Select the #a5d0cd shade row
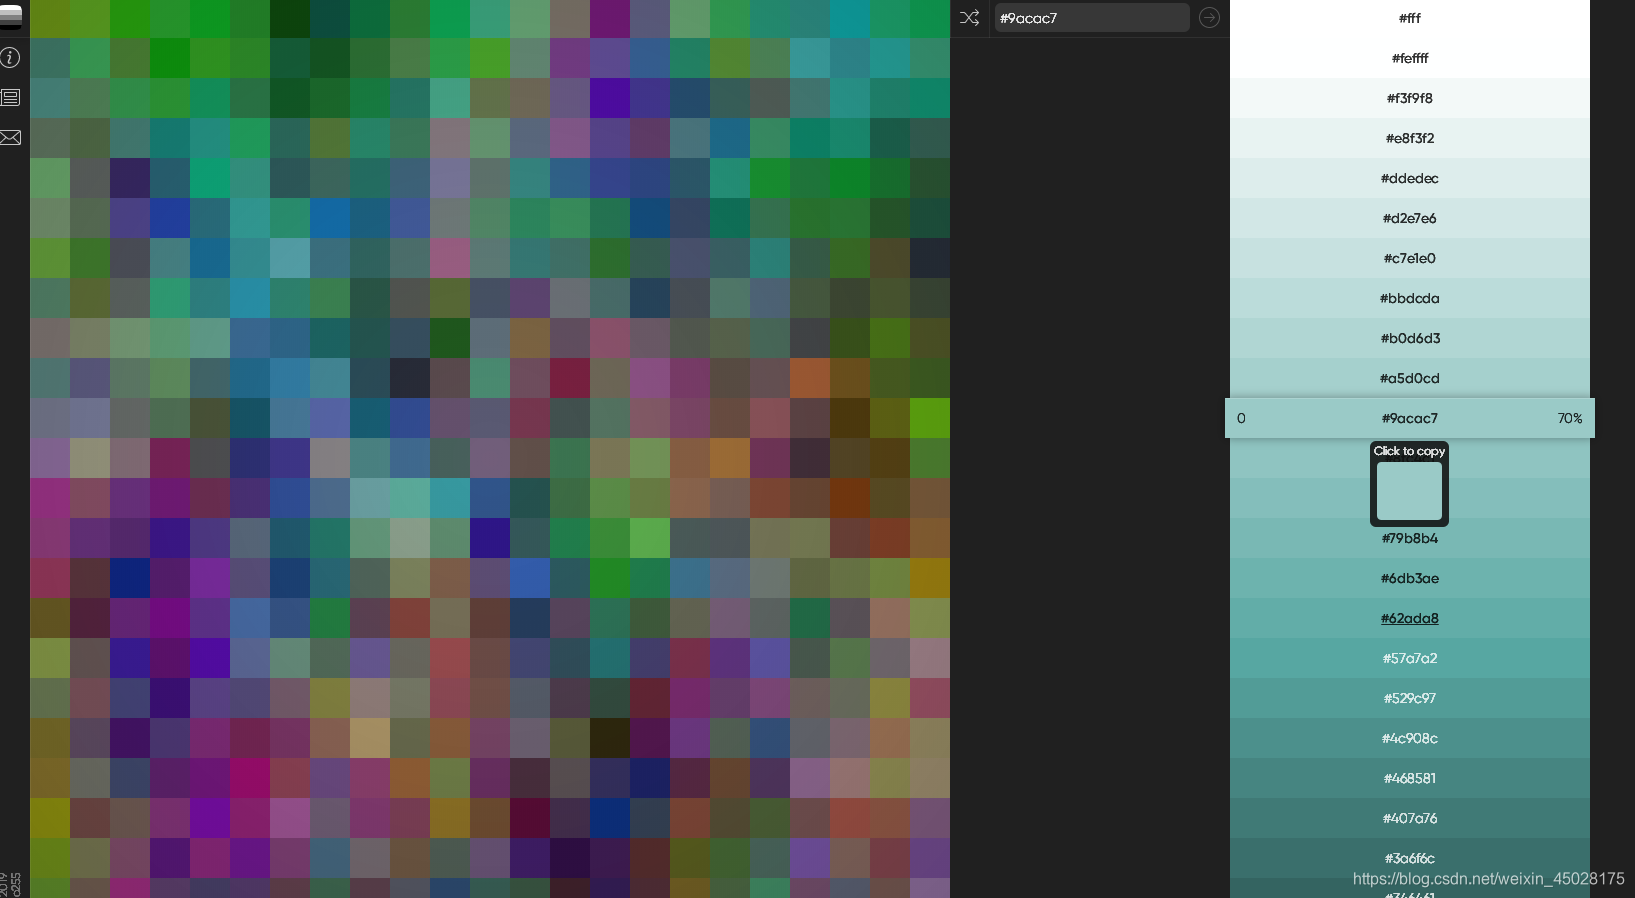Screen dimensions: 1635x898 [1410, 378]
